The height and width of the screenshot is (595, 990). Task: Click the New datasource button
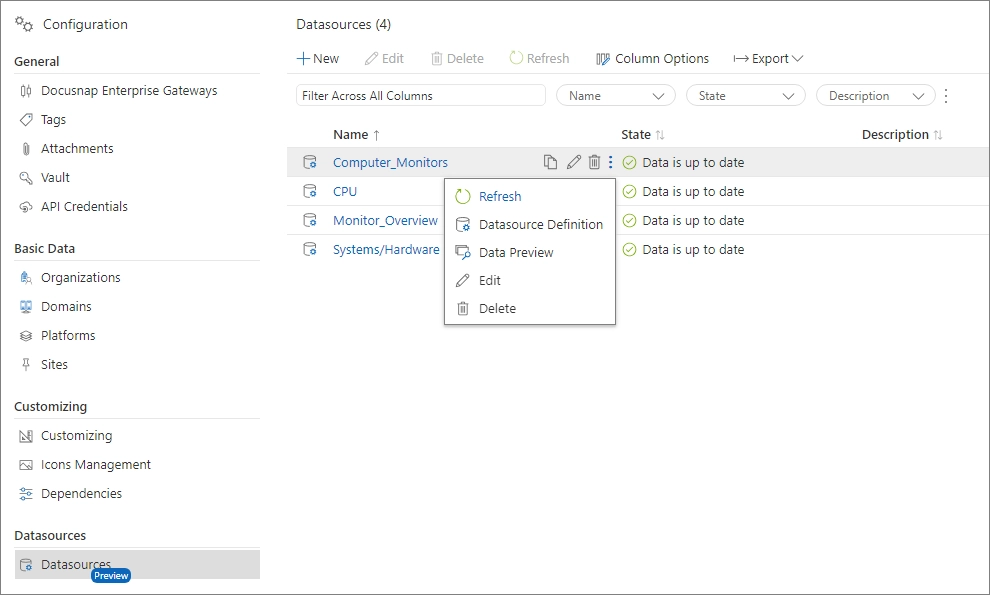(x=318, y=59)
